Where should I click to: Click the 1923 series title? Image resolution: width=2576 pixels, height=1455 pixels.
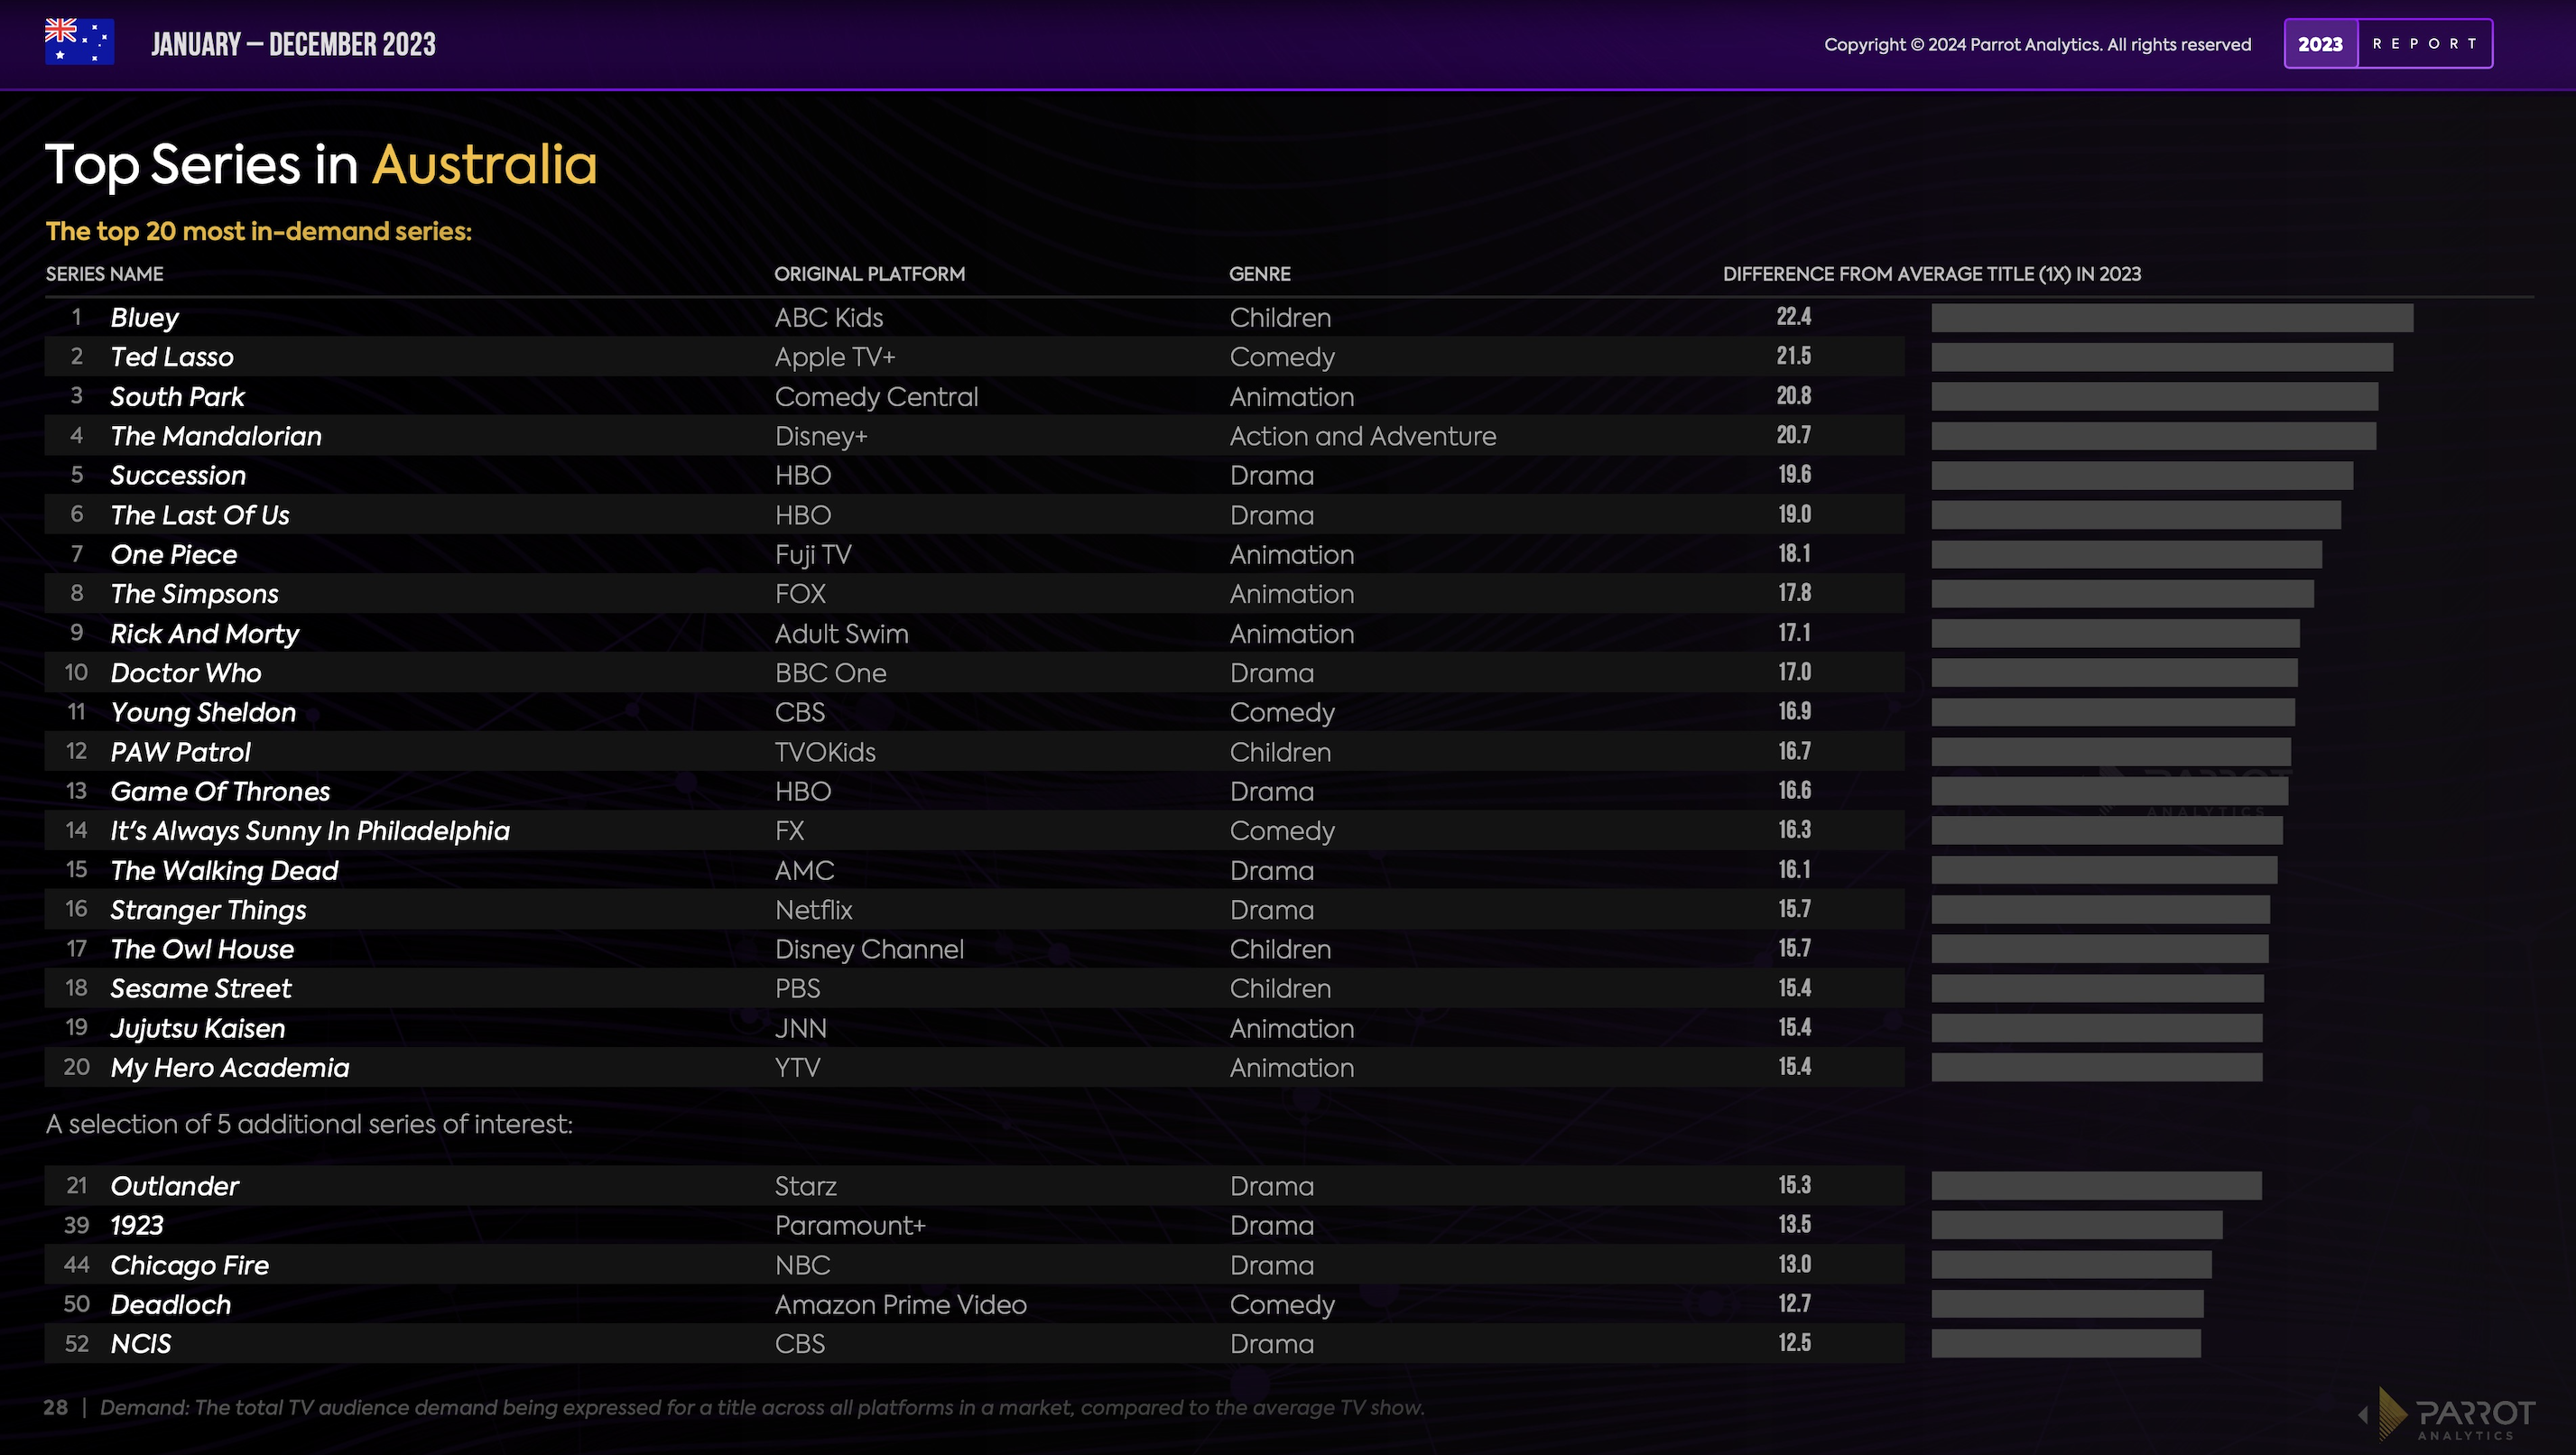136,1226
